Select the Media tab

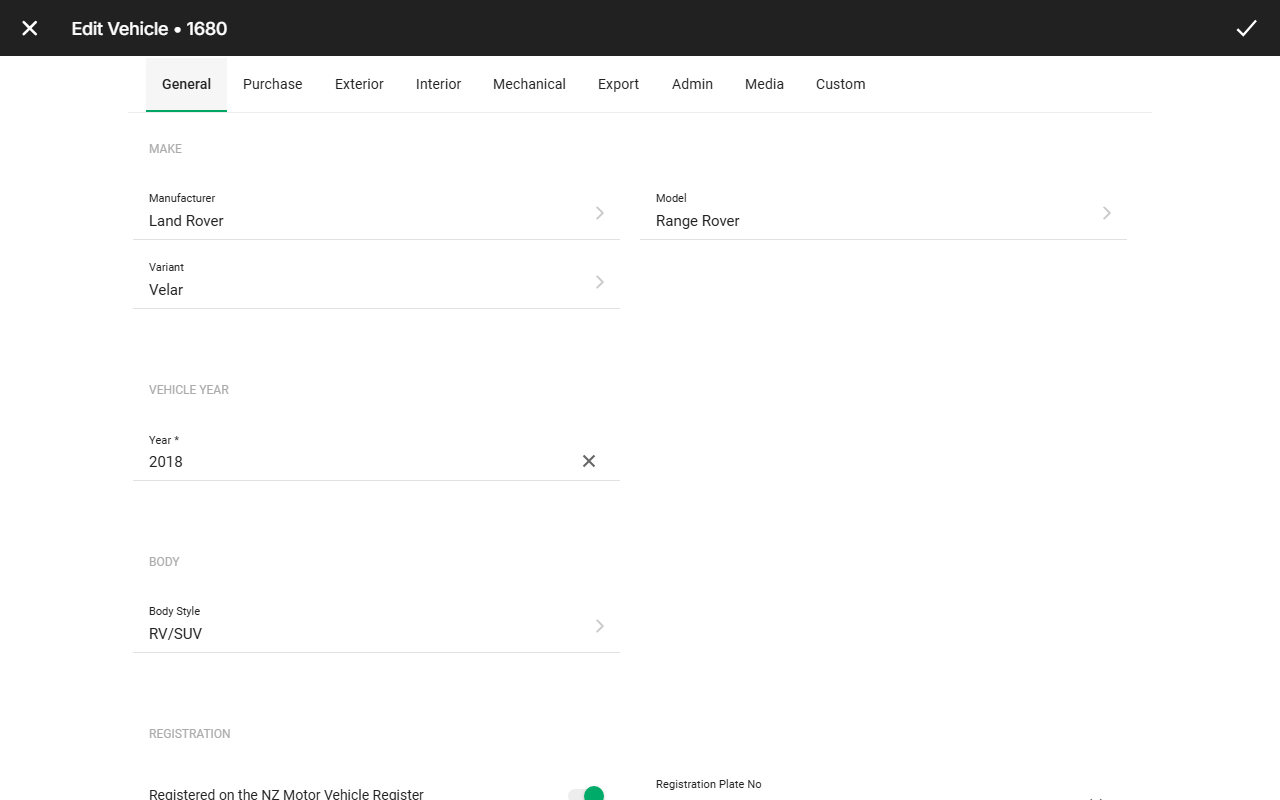click(764, 84)
